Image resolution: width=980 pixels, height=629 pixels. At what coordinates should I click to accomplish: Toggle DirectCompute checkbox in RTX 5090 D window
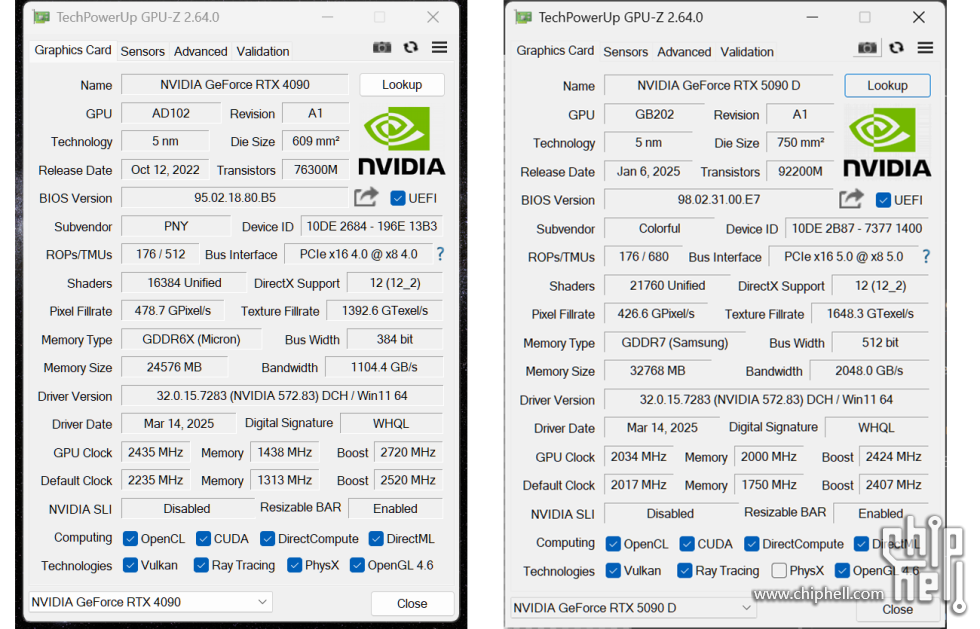(751, 544)
